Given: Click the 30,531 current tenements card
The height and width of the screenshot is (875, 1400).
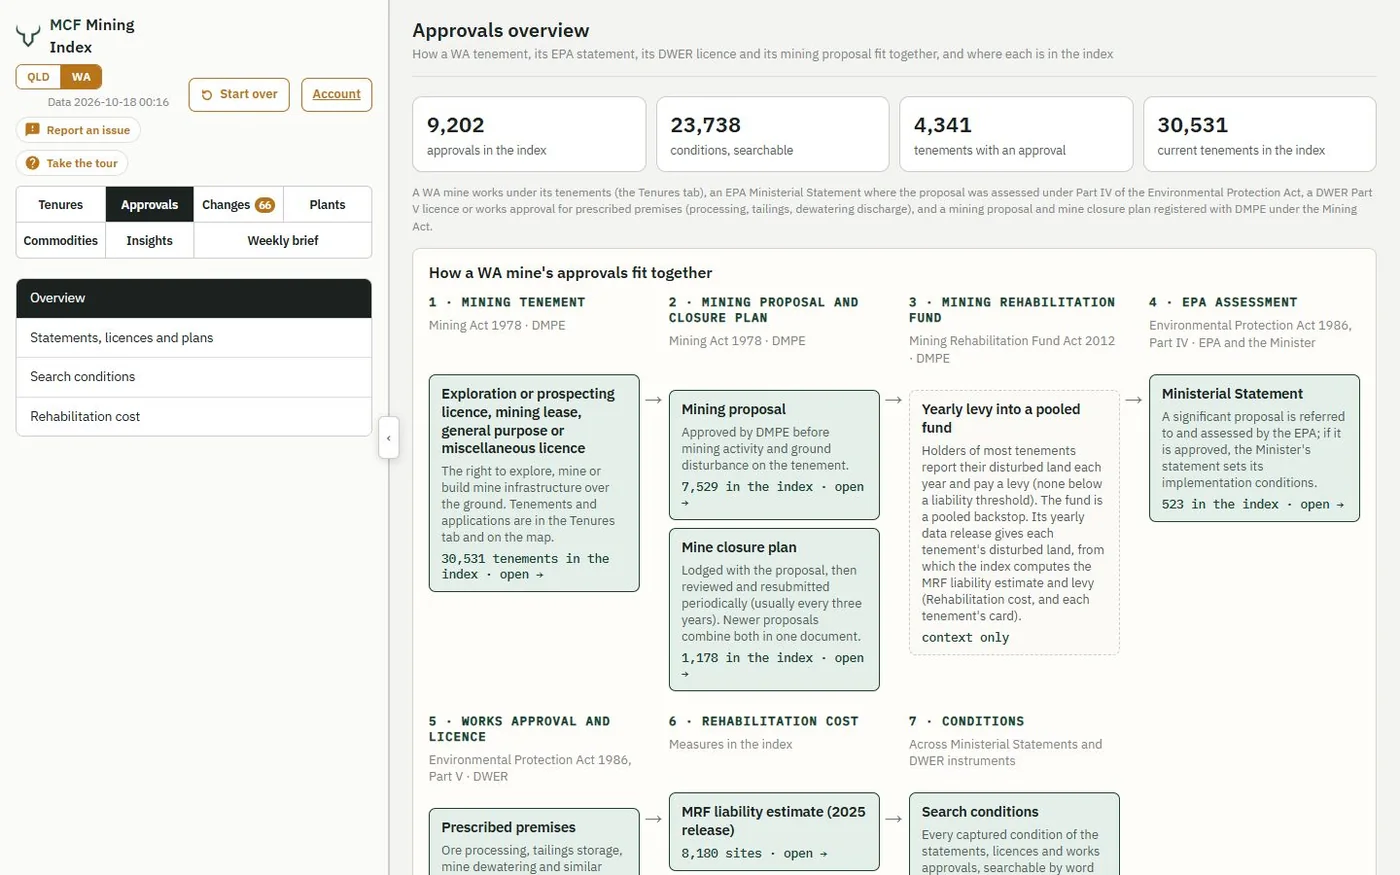Looking at the screenshot, I should coord(1260,134).
